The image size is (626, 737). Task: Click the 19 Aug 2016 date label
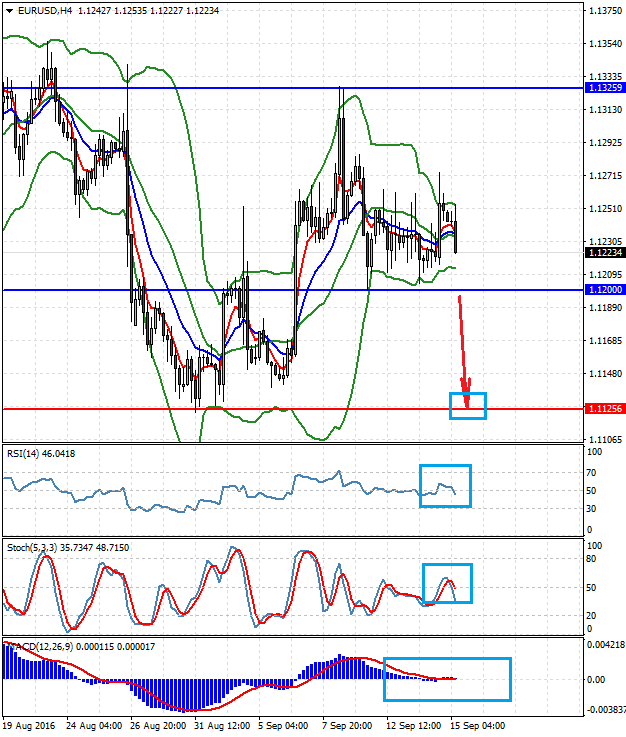tap(31, 724)
